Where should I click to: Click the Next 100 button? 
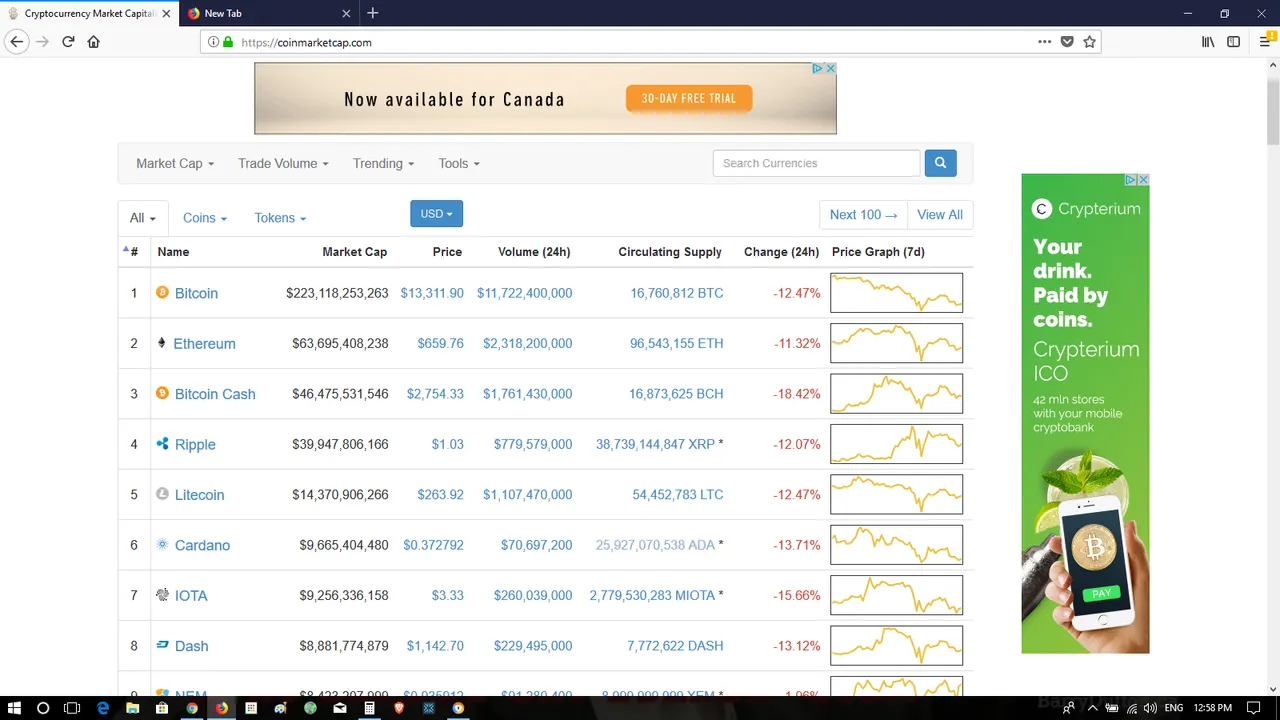click(863, 215)
